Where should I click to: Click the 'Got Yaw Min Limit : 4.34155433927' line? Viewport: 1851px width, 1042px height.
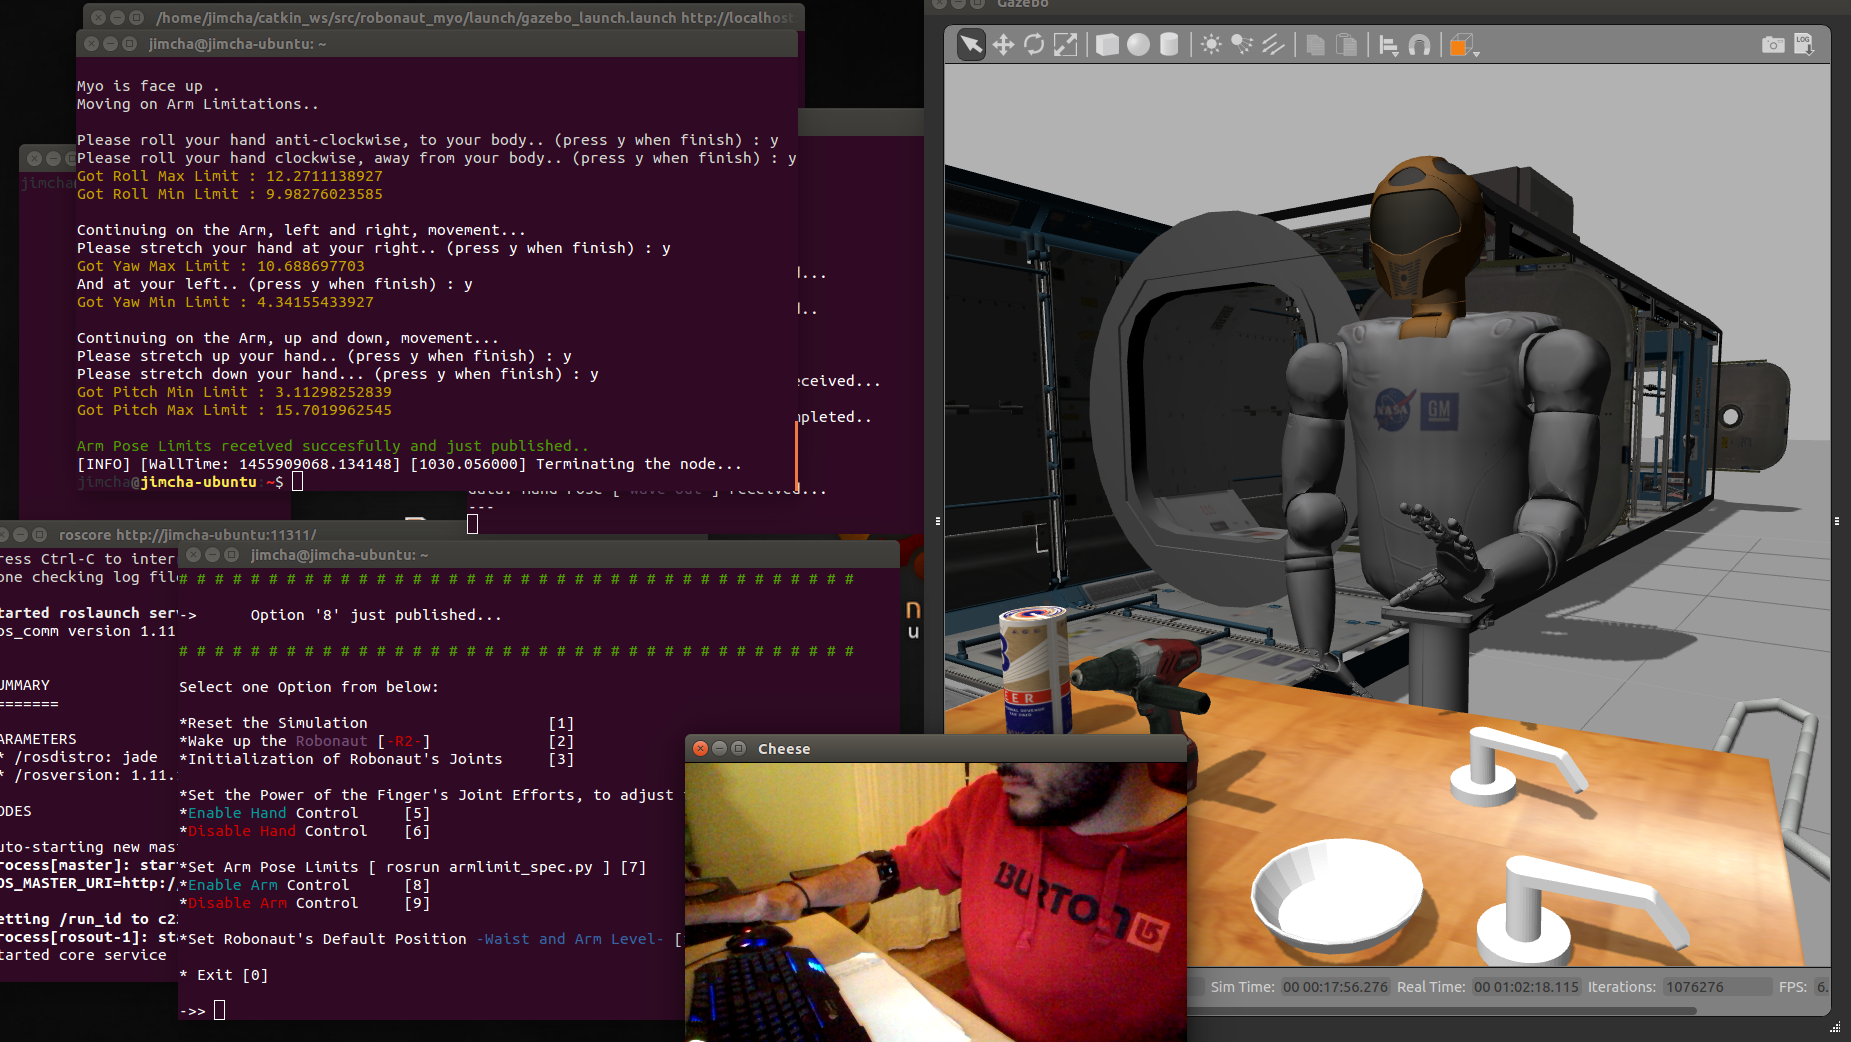225,302
